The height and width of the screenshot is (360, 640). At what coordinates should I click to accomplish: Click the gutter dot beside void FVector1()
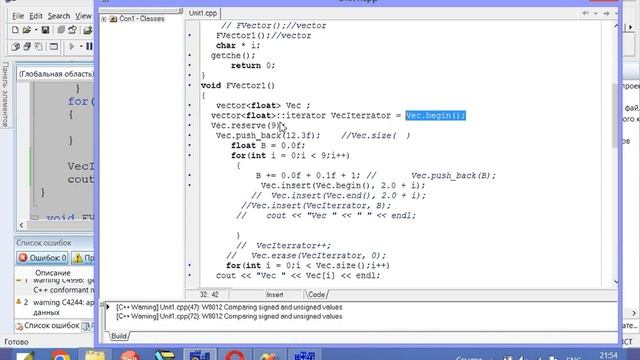(x=190, y=85)
